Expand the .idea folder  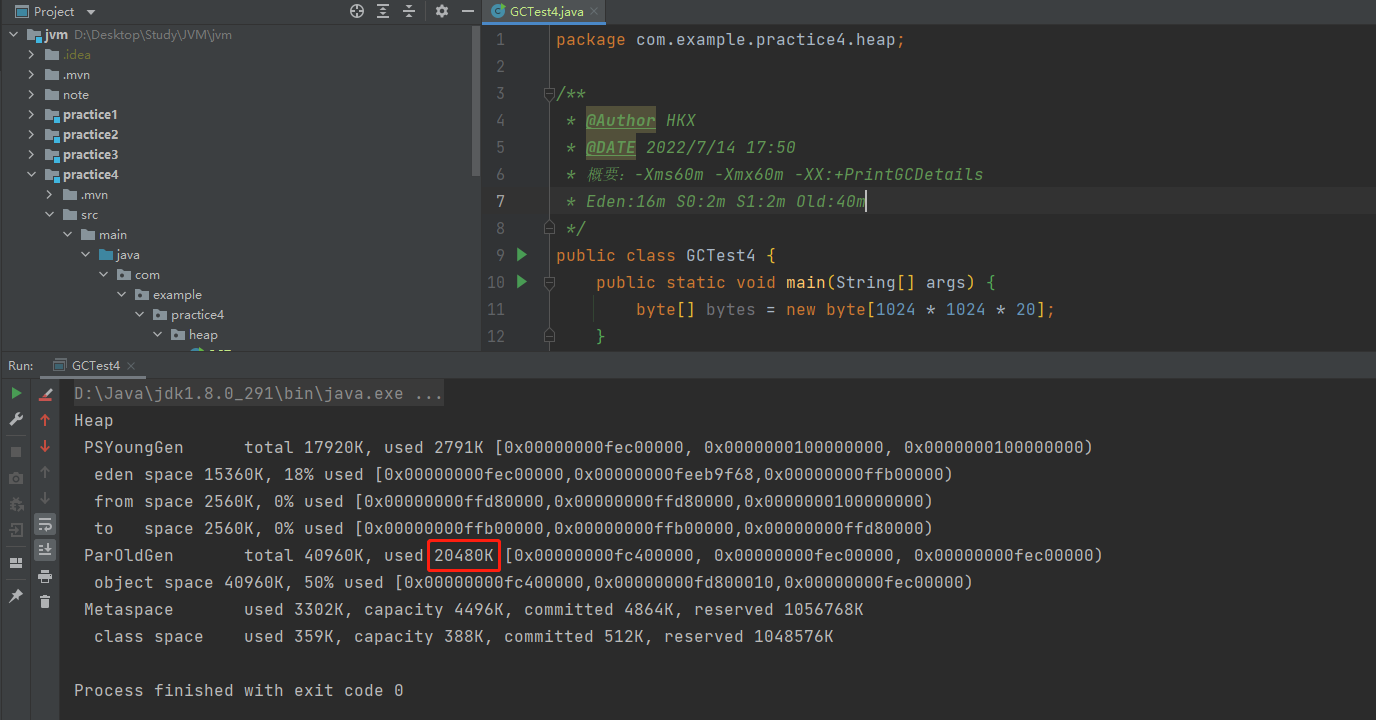(32, 55)
